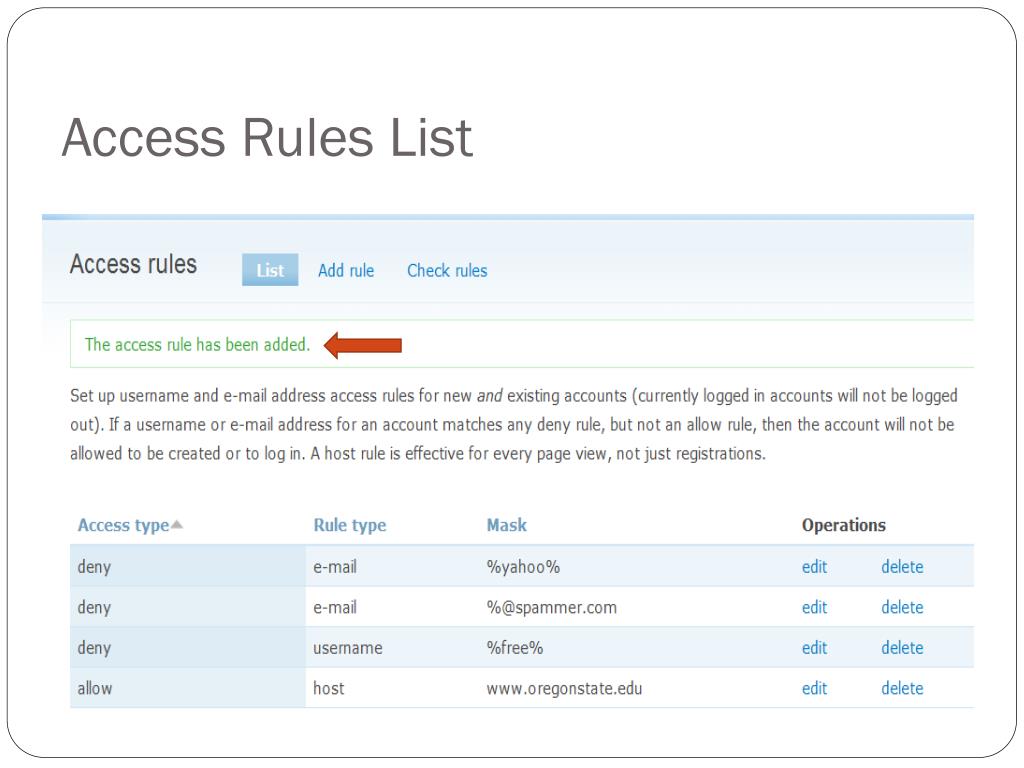This screenshot has width=1024, height=768.
Task: Sort table by Rule type column
Action: 349,525
